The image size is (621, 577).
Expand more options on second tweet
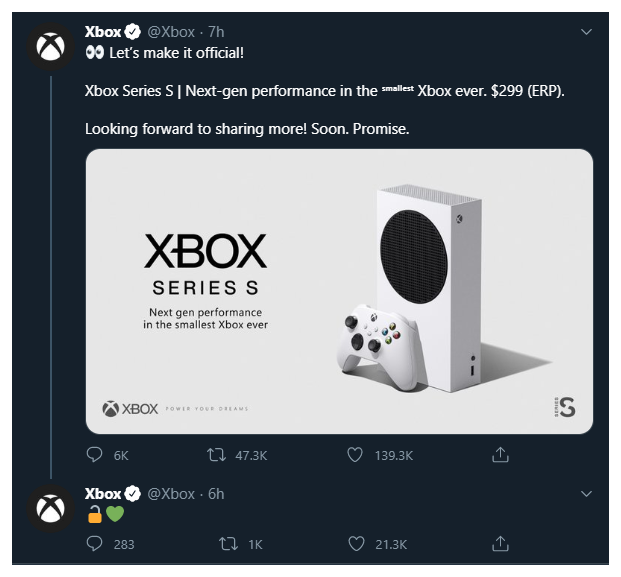(x=587, y=493)
